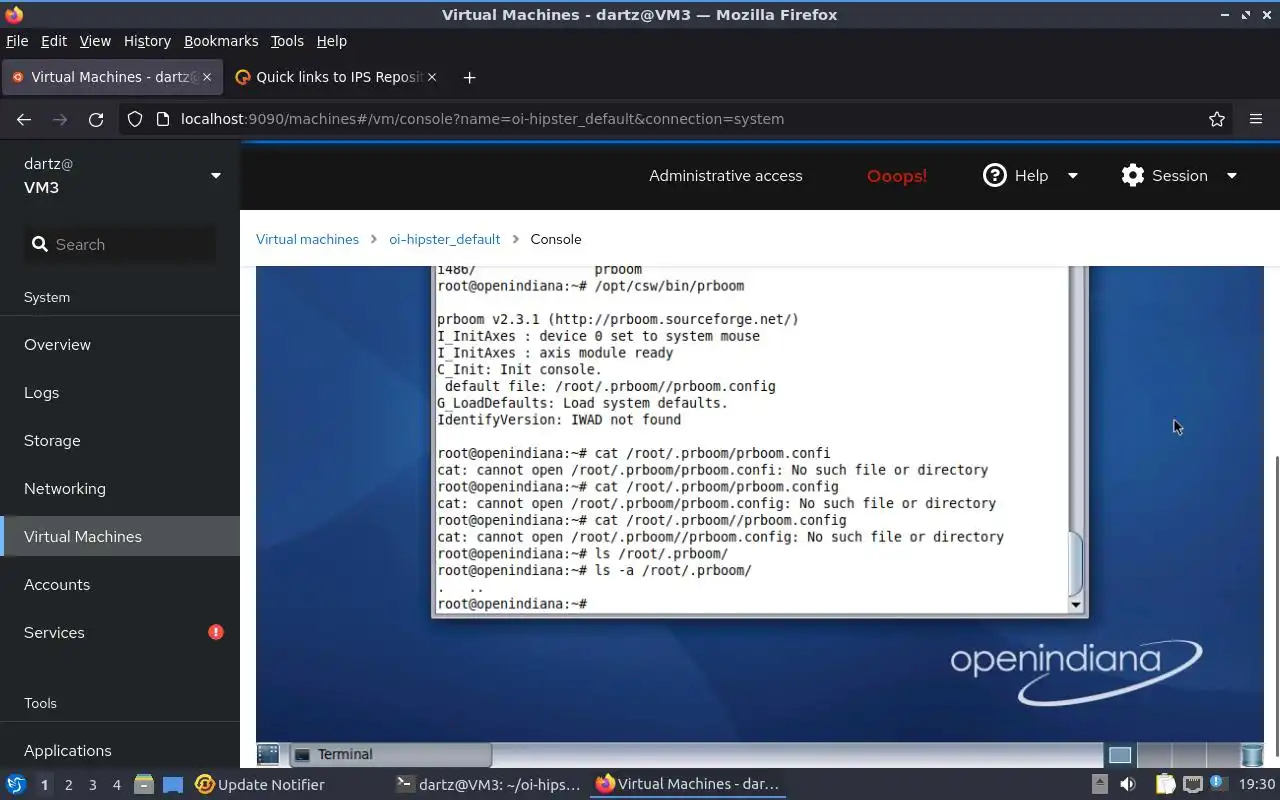Click the OpenIndiana panel trash icon
1280x800 pixels.
[x=1252, y=754]
